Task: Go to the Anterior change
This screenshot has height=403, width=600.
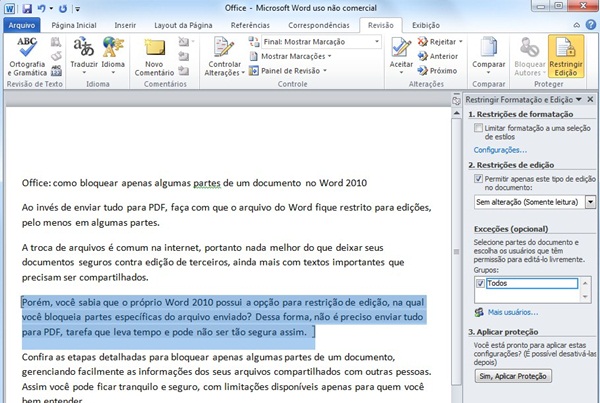Action: coord(438,56)
